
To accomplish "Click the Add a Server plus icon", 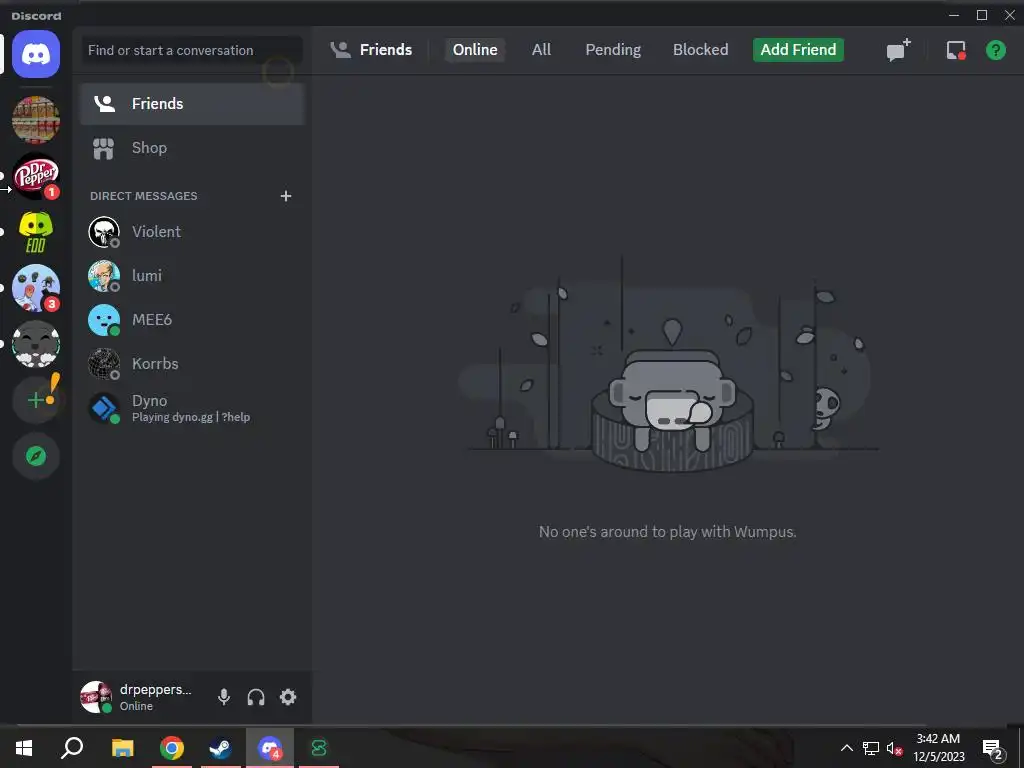I will click(36, 400).
